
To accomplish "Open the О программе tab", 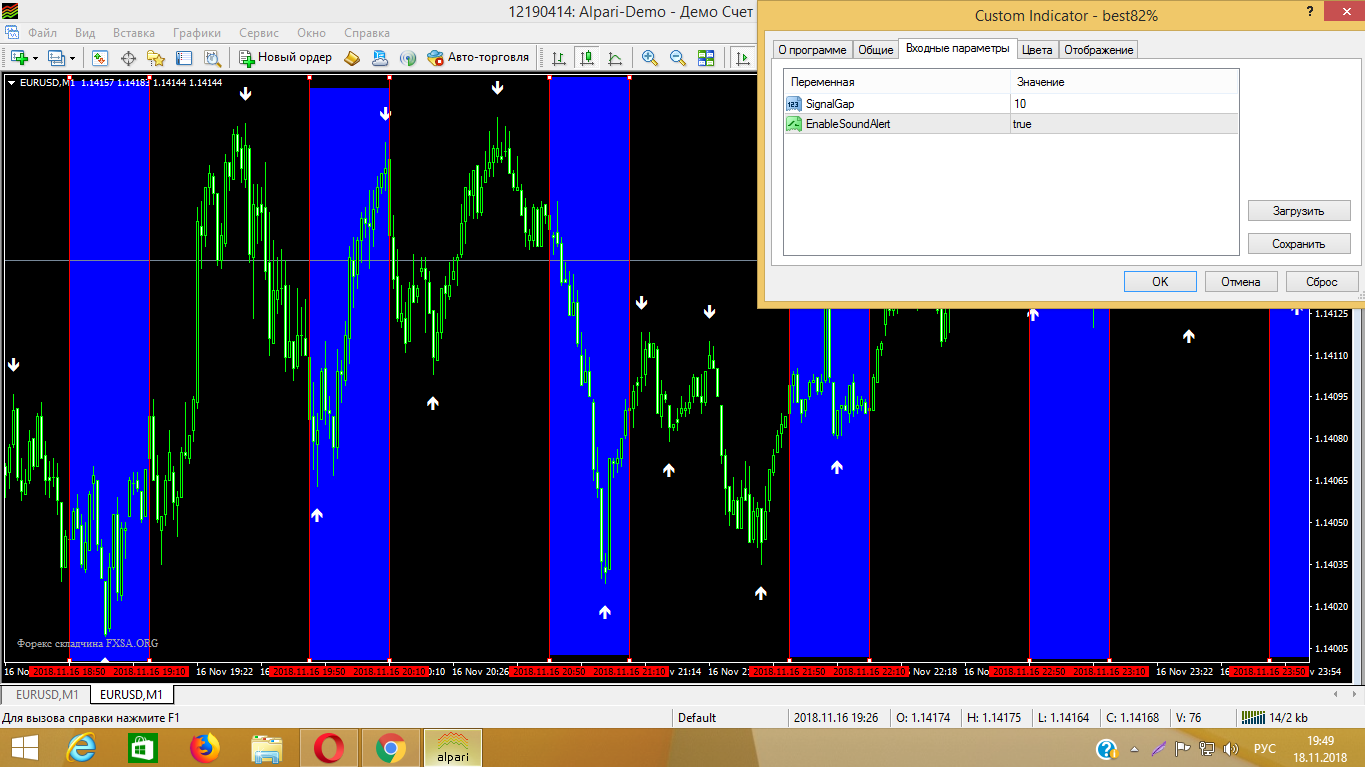I will point(813,50).
